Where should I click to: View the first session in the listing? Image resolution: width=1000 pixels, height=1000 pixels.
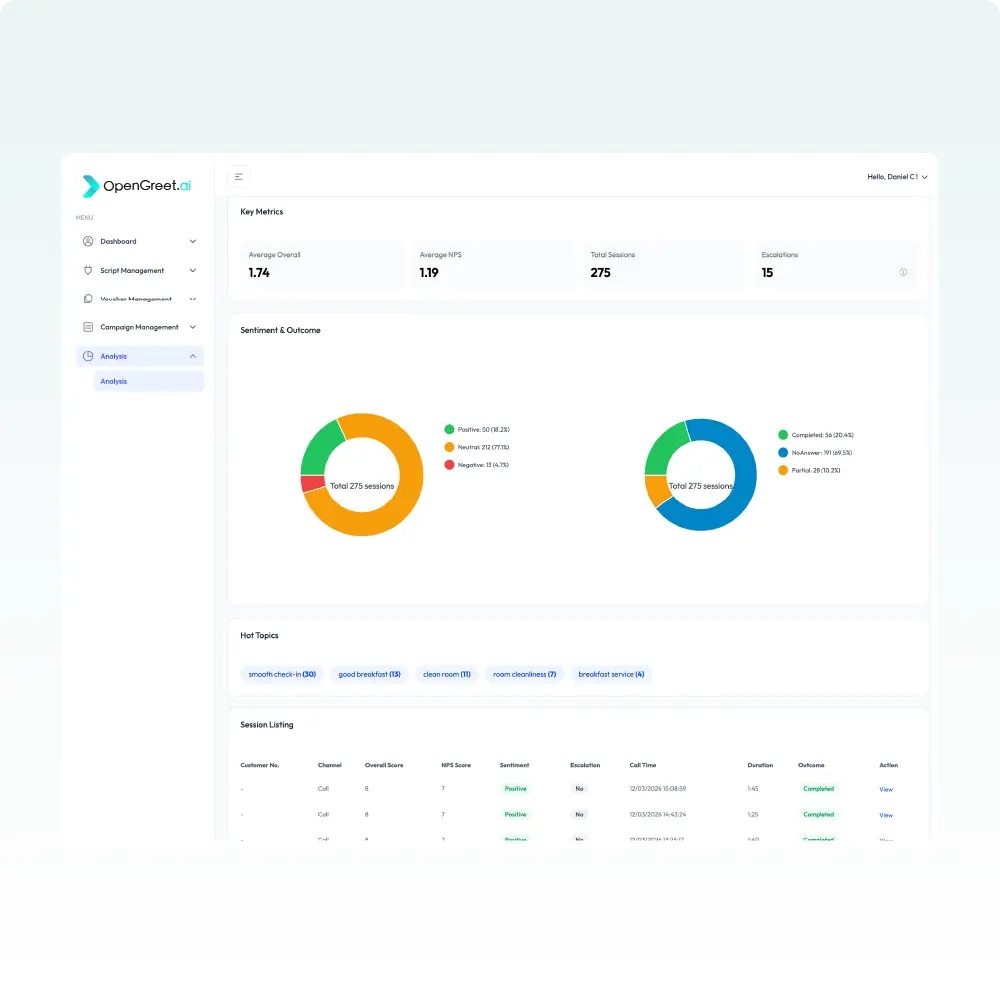(x=886, y=789)
